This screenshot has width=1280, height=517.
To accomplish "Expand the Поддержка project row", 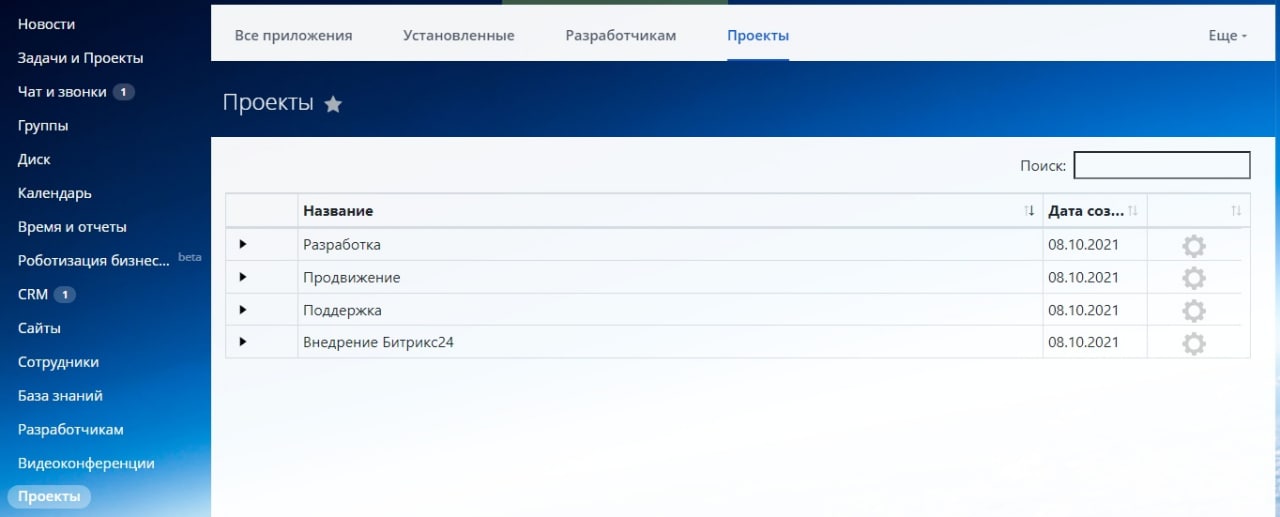I will tap(242, 310).
